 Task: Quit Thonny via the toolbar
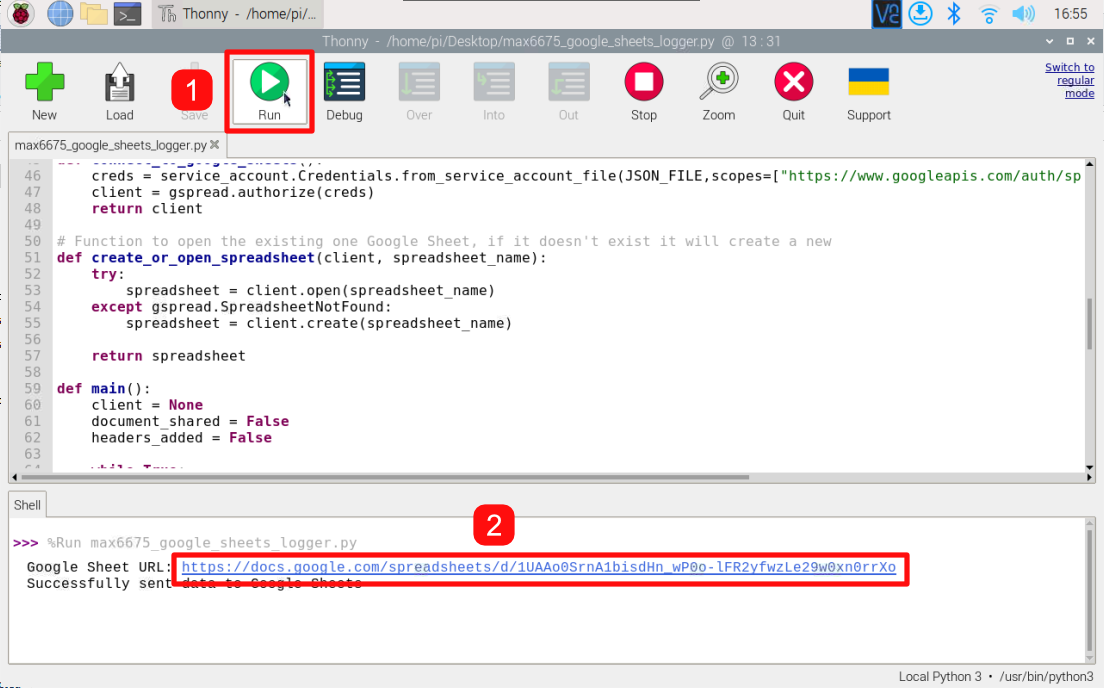[793, 90]
